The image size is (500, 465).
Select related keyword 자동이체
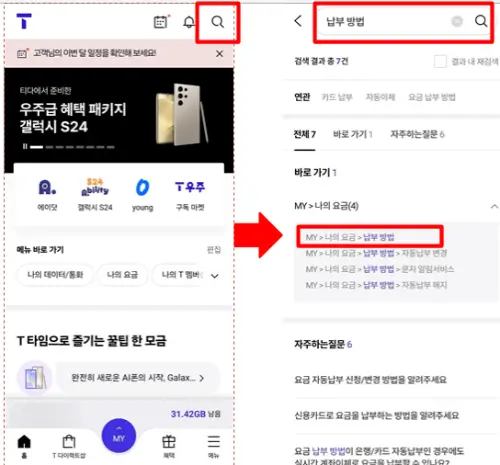(380, 97)
